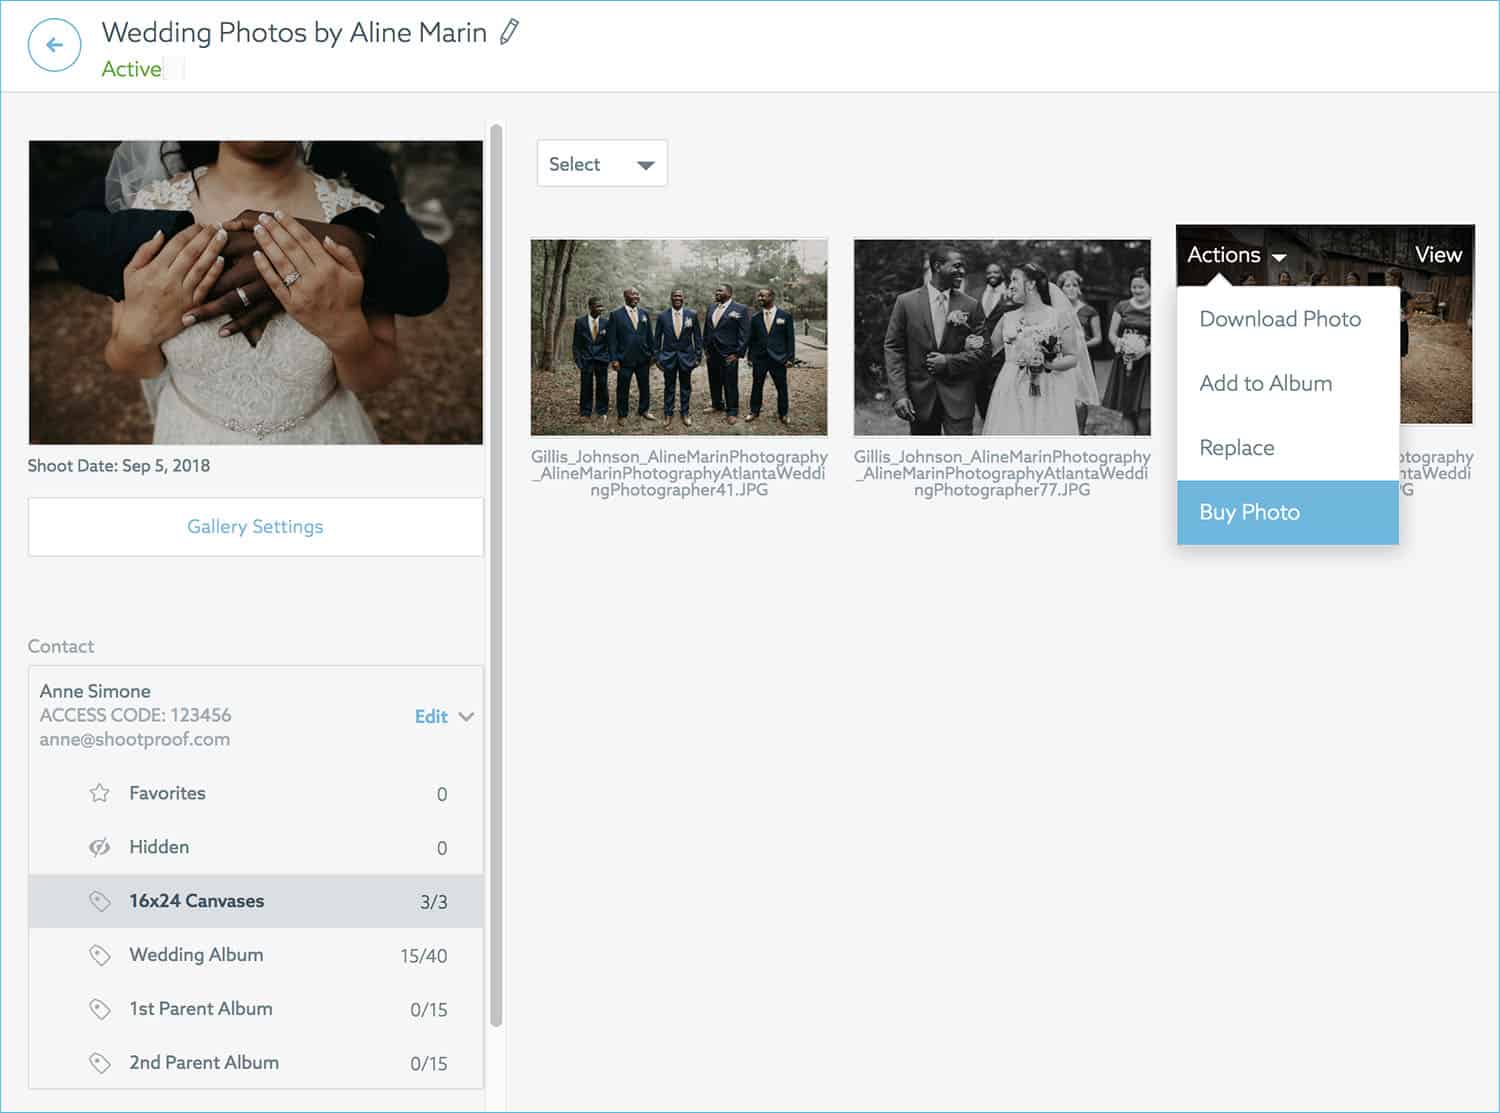
Task: Click the pencil icon to rename gallery
Action: tap(509, 32)
